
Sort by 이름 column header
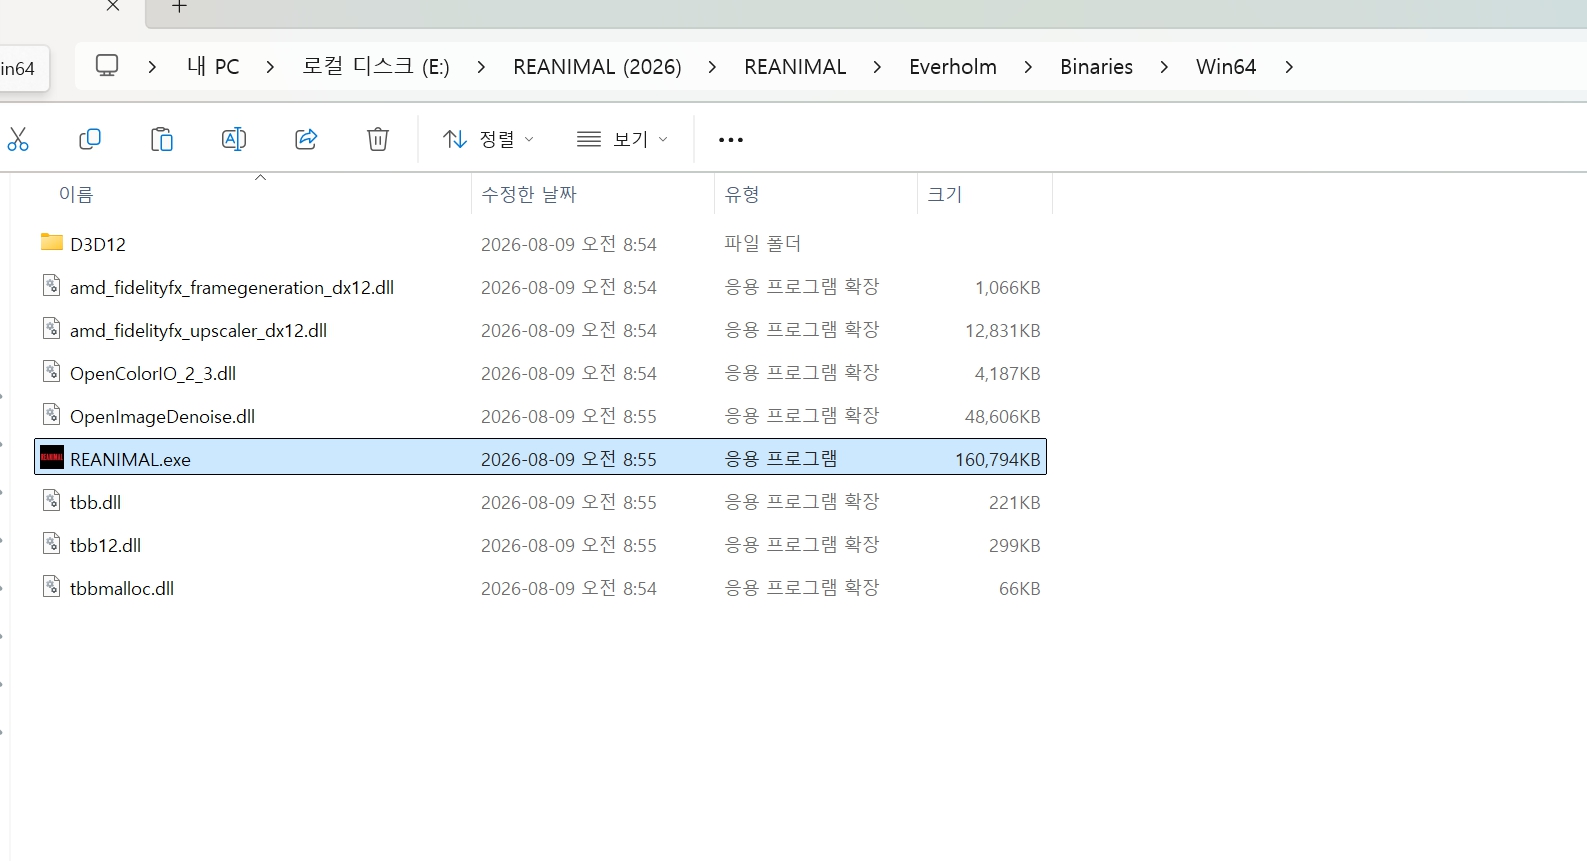click(x=76, y=194)
